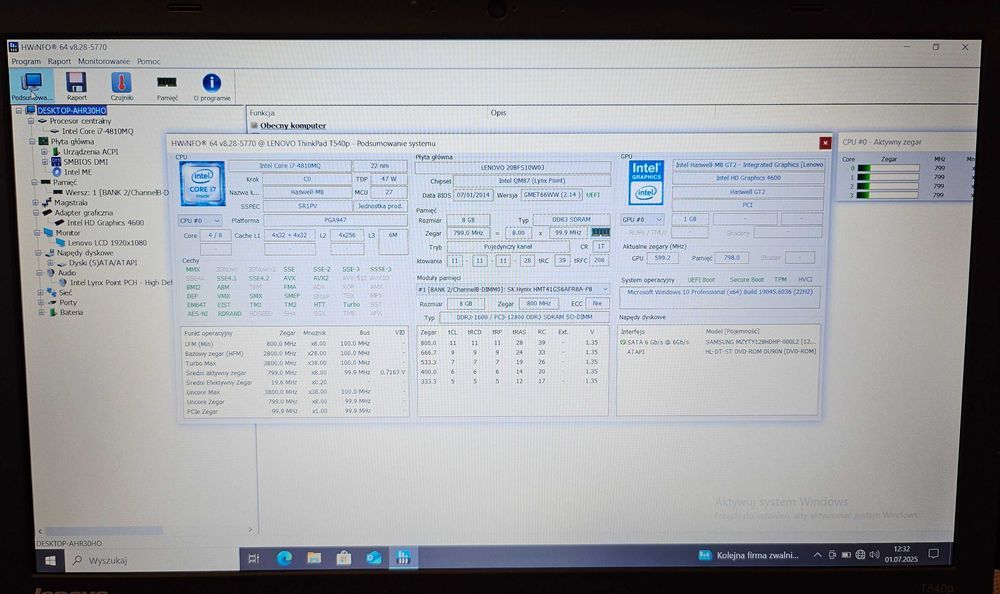Open Windows Start button on taskbar
Screen dimensions: 1000x594
[50, 560]
